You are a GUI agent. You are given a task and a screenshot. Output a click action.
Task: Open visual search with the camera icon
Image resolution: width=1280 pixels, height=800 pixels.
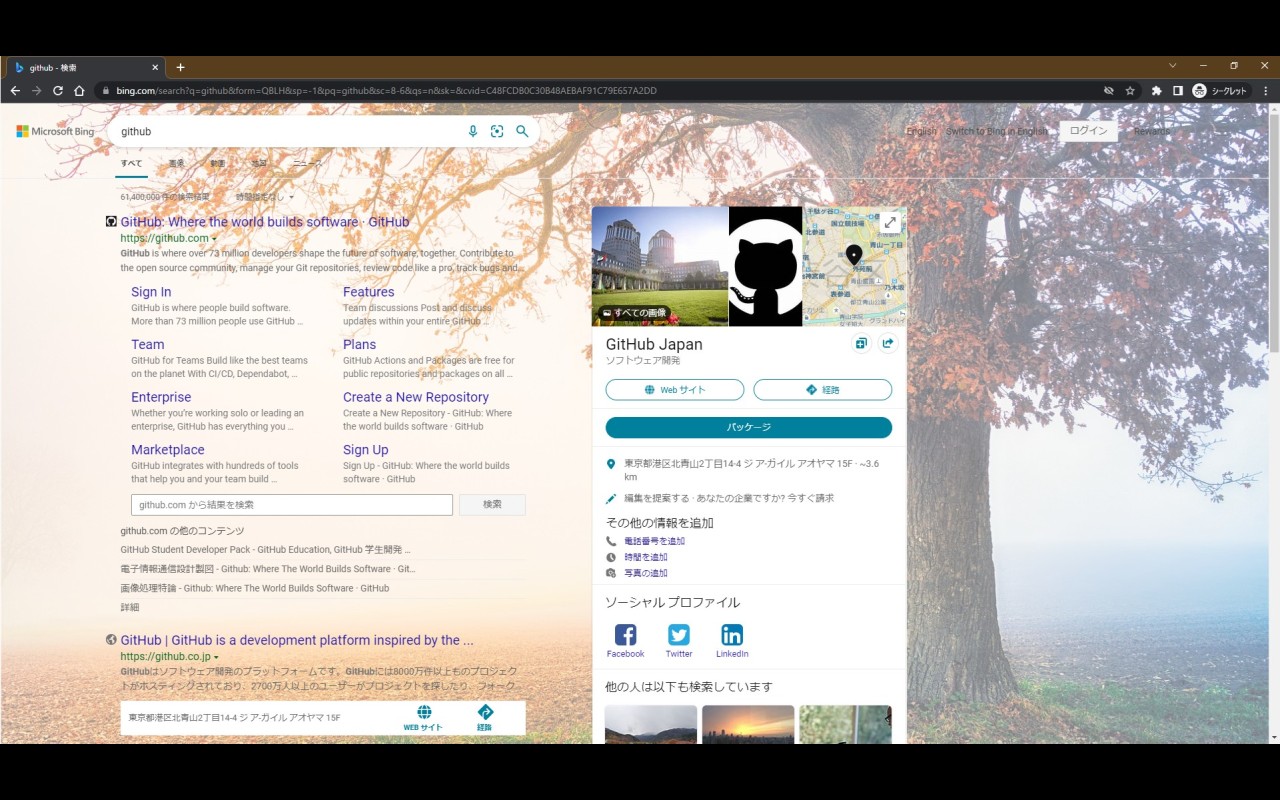497,131
